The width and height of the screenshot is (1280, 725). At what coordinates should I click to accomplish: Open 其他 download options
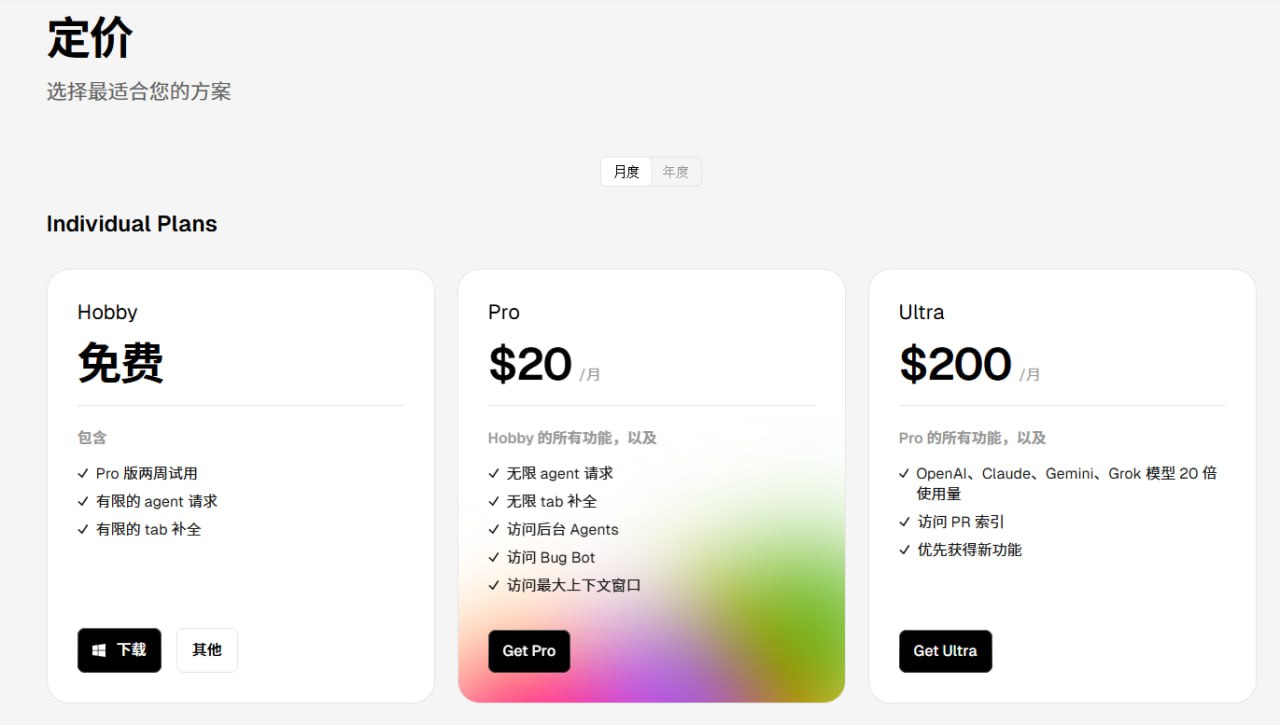(207, 650)
